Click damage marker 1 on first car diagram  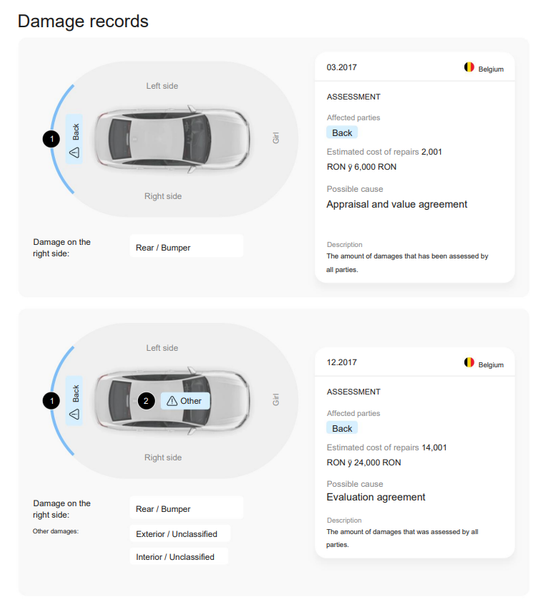(x=51, y=139)
